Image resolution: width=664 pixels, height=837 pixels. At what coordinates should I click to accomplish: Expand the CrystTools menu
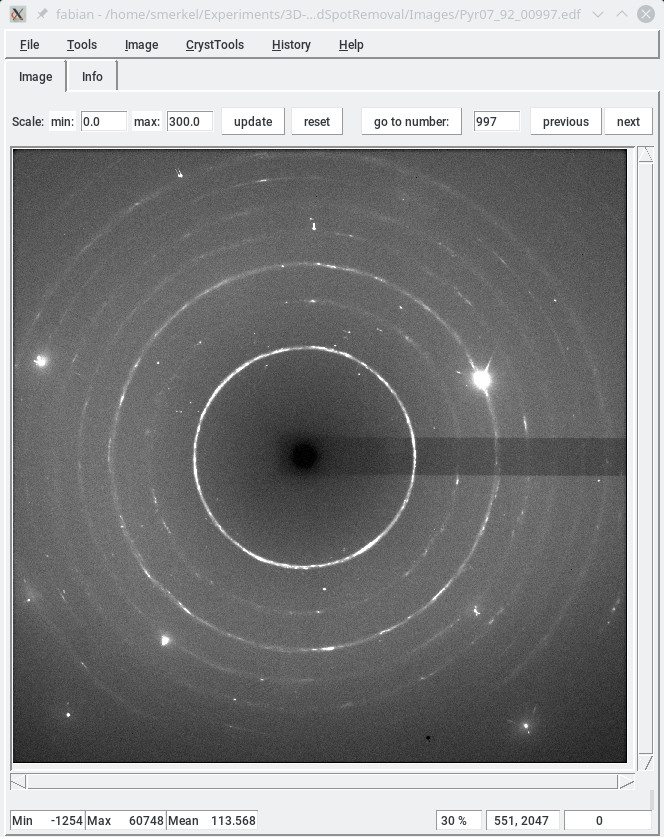coord(214,45)
